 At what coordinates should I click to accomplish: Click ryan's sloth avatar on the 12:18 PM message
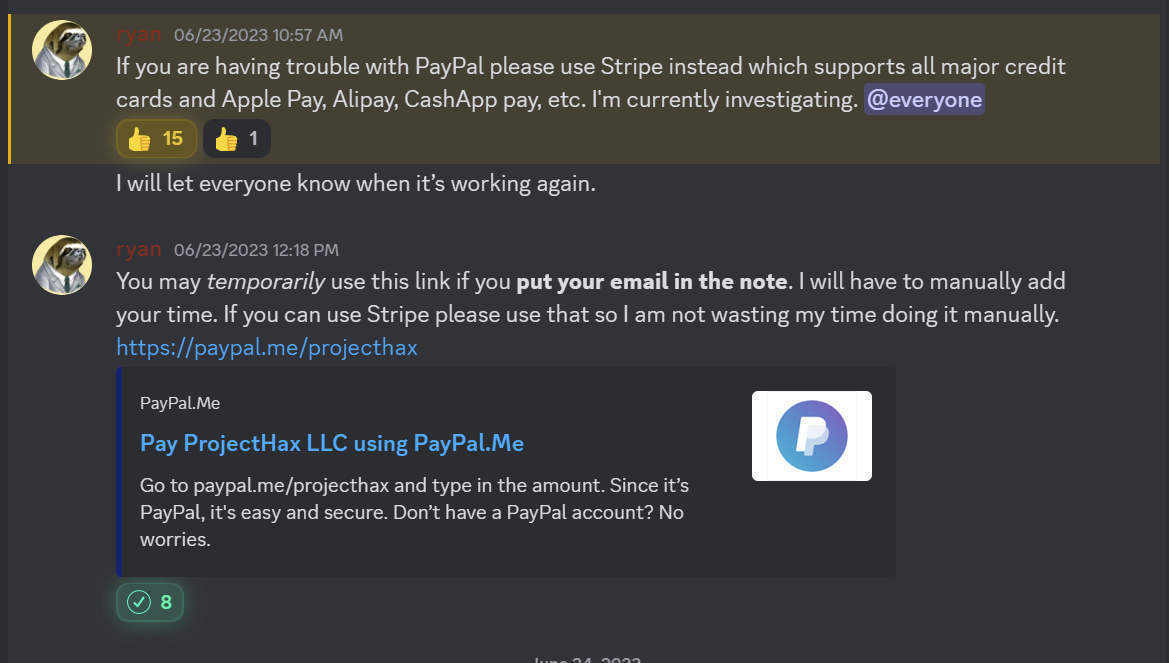(x=62, y=265)
